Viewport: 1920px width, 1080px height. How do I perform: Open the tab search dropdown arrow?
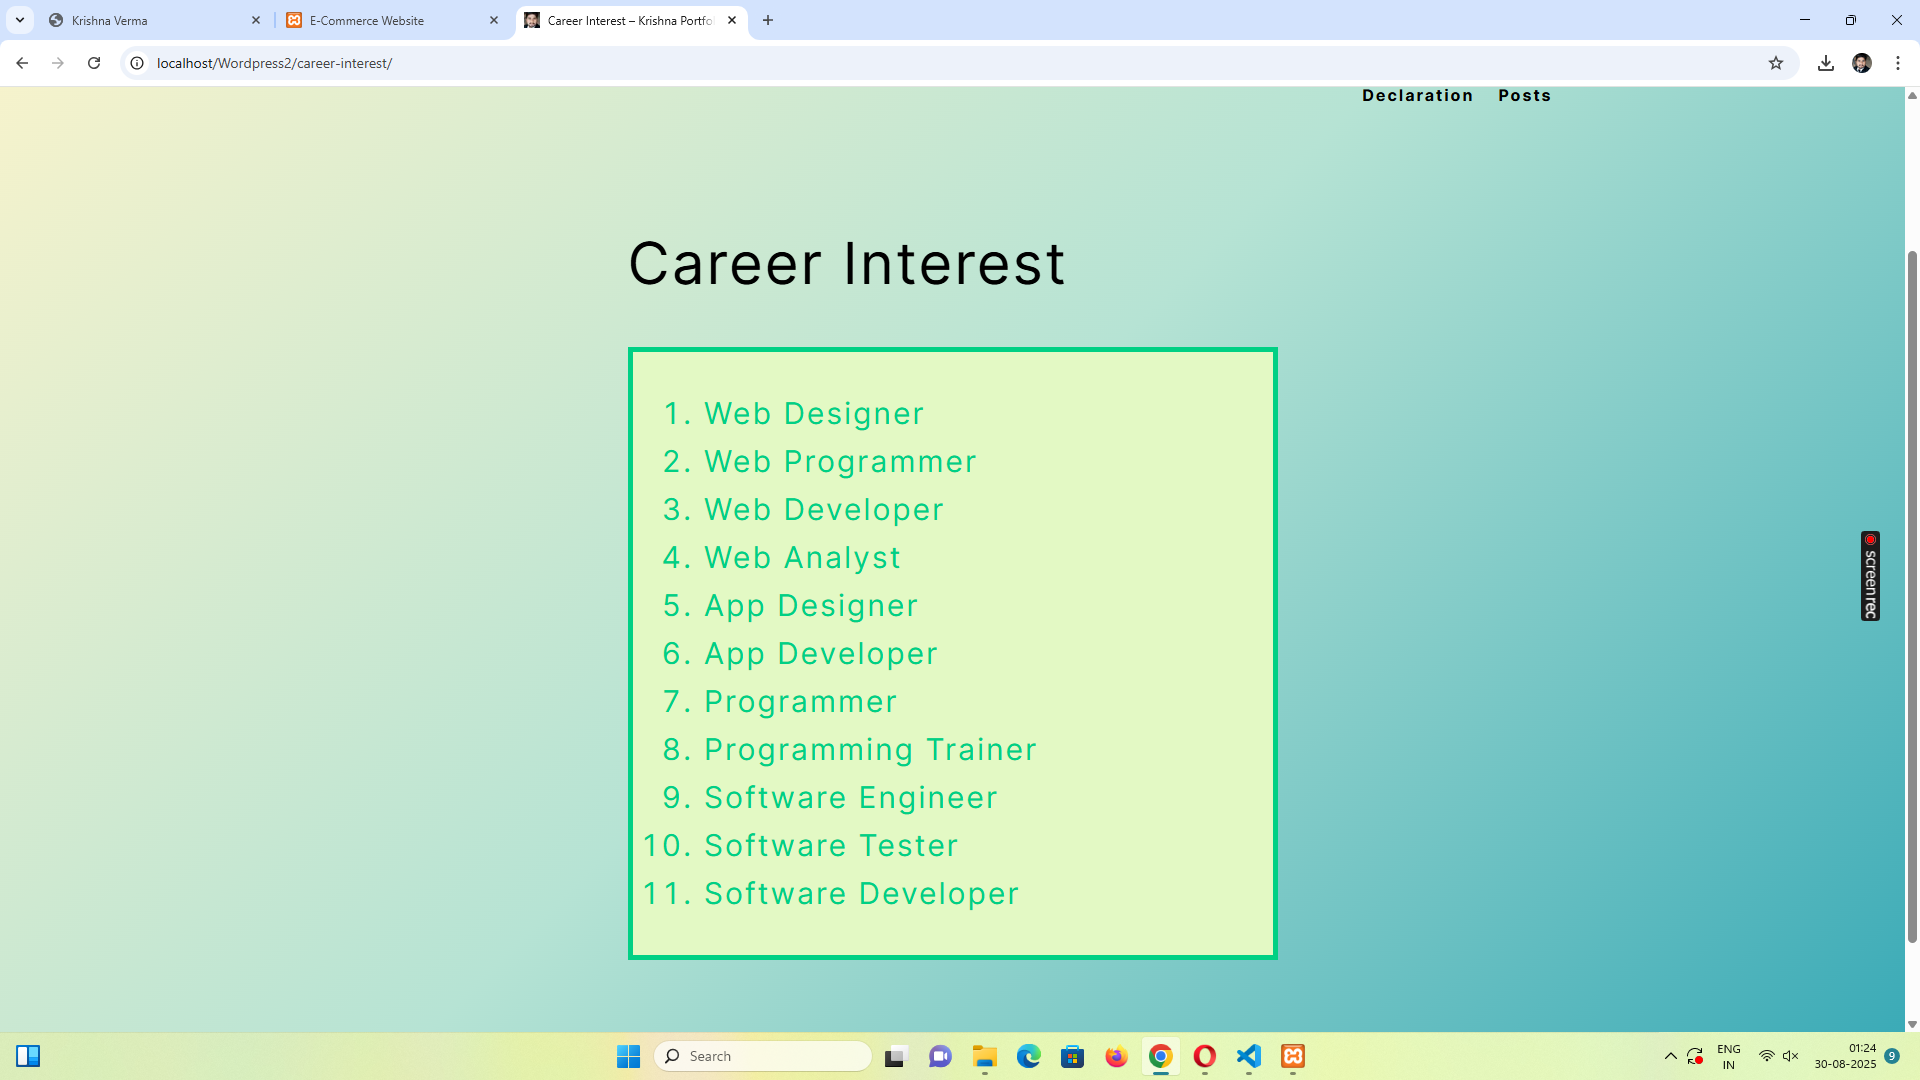20,20
